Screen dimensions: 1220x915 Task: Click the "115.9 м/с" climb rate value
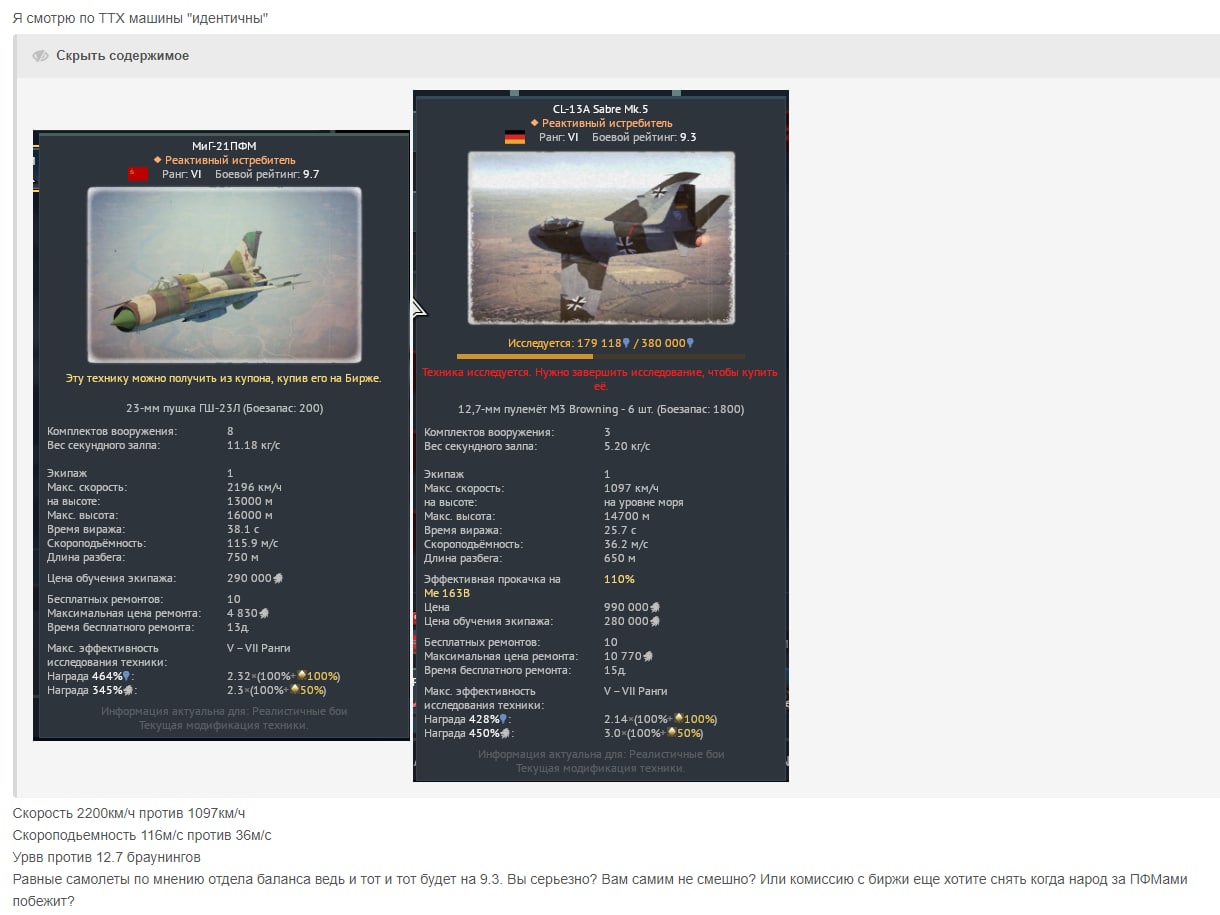click(250, 543)
